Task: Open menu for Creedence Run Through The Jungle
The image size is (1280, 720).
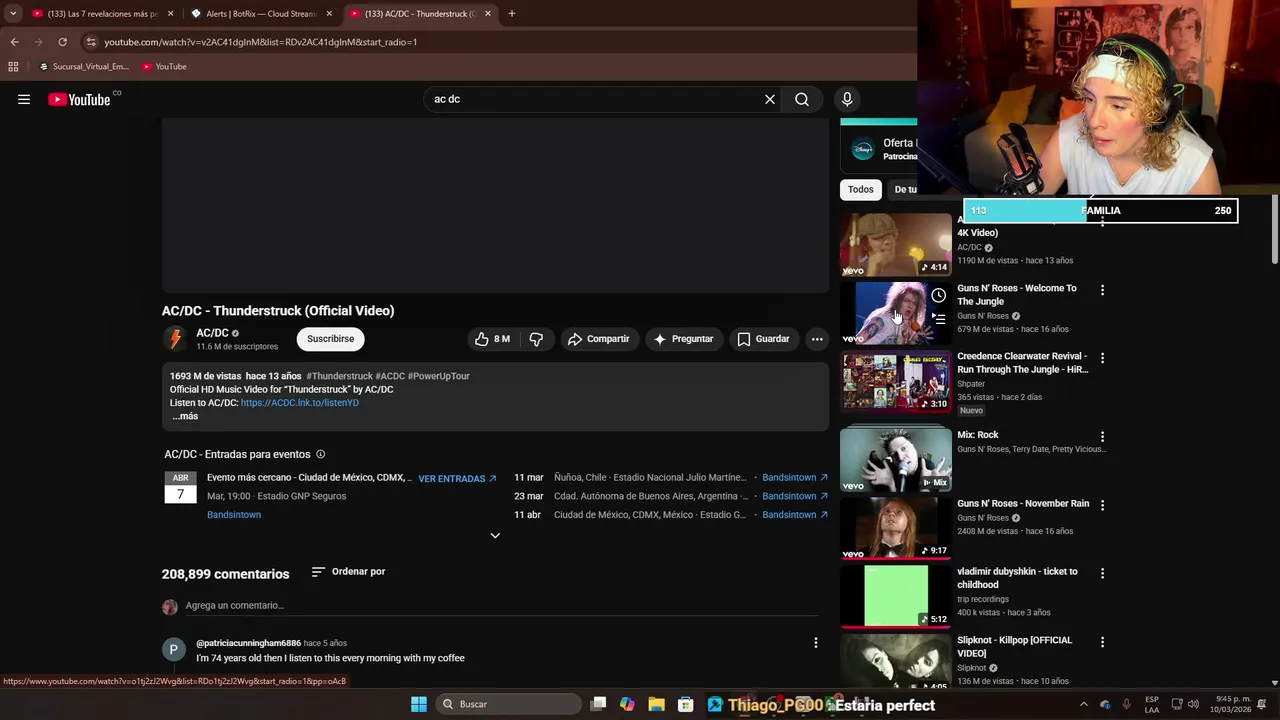Action: coord(1102,358)
